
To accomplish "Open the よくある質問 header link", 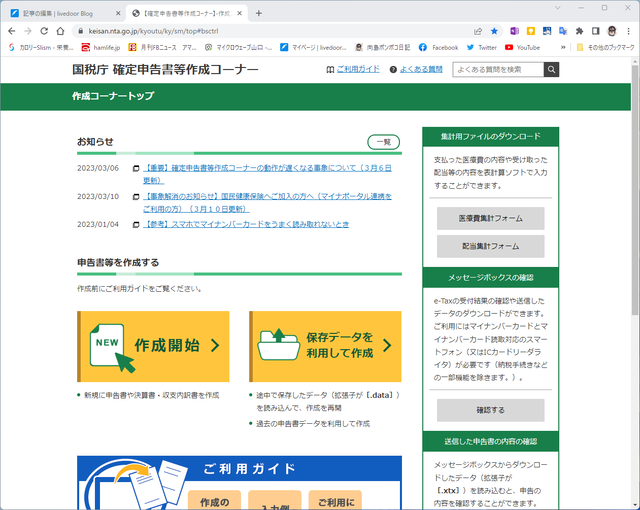I will 421,69.
